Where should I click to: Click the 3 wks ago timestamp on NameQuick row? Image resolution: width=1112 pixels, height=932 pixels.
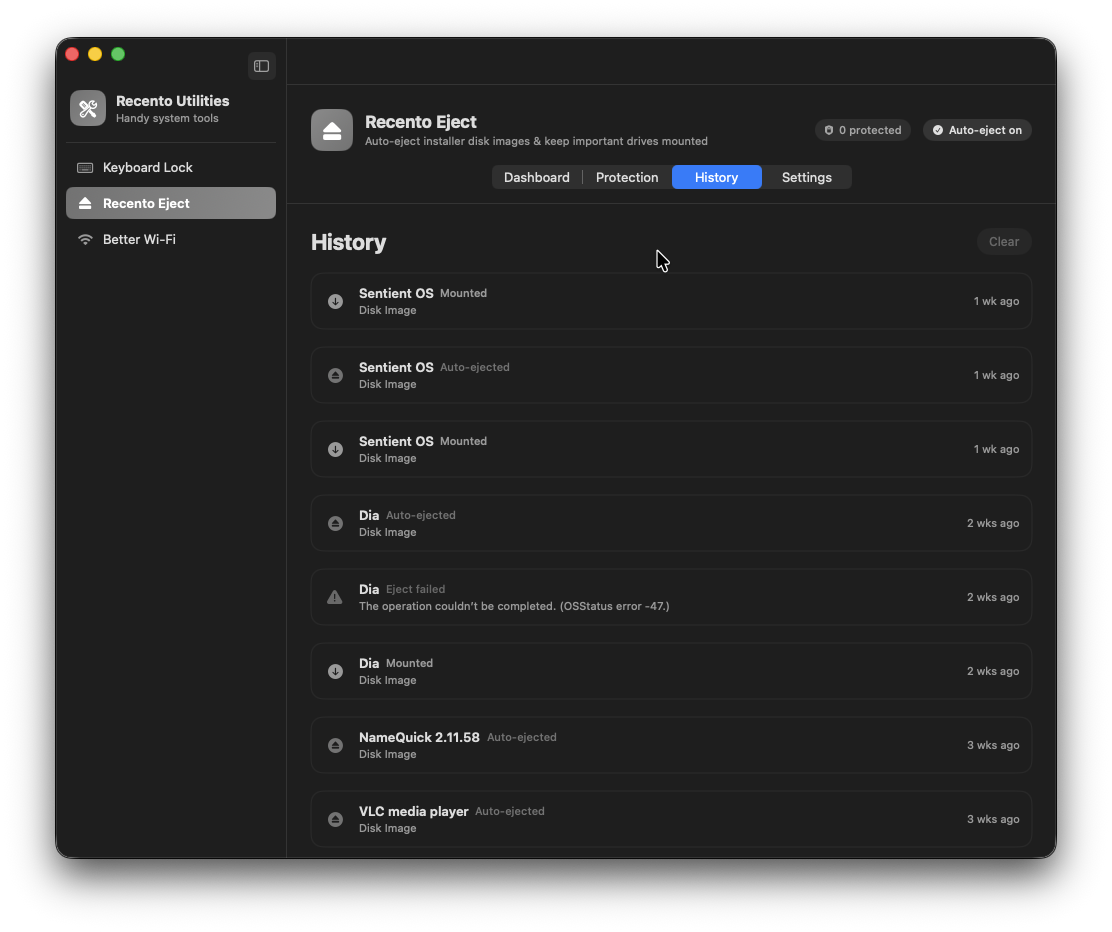coord(993,745)
